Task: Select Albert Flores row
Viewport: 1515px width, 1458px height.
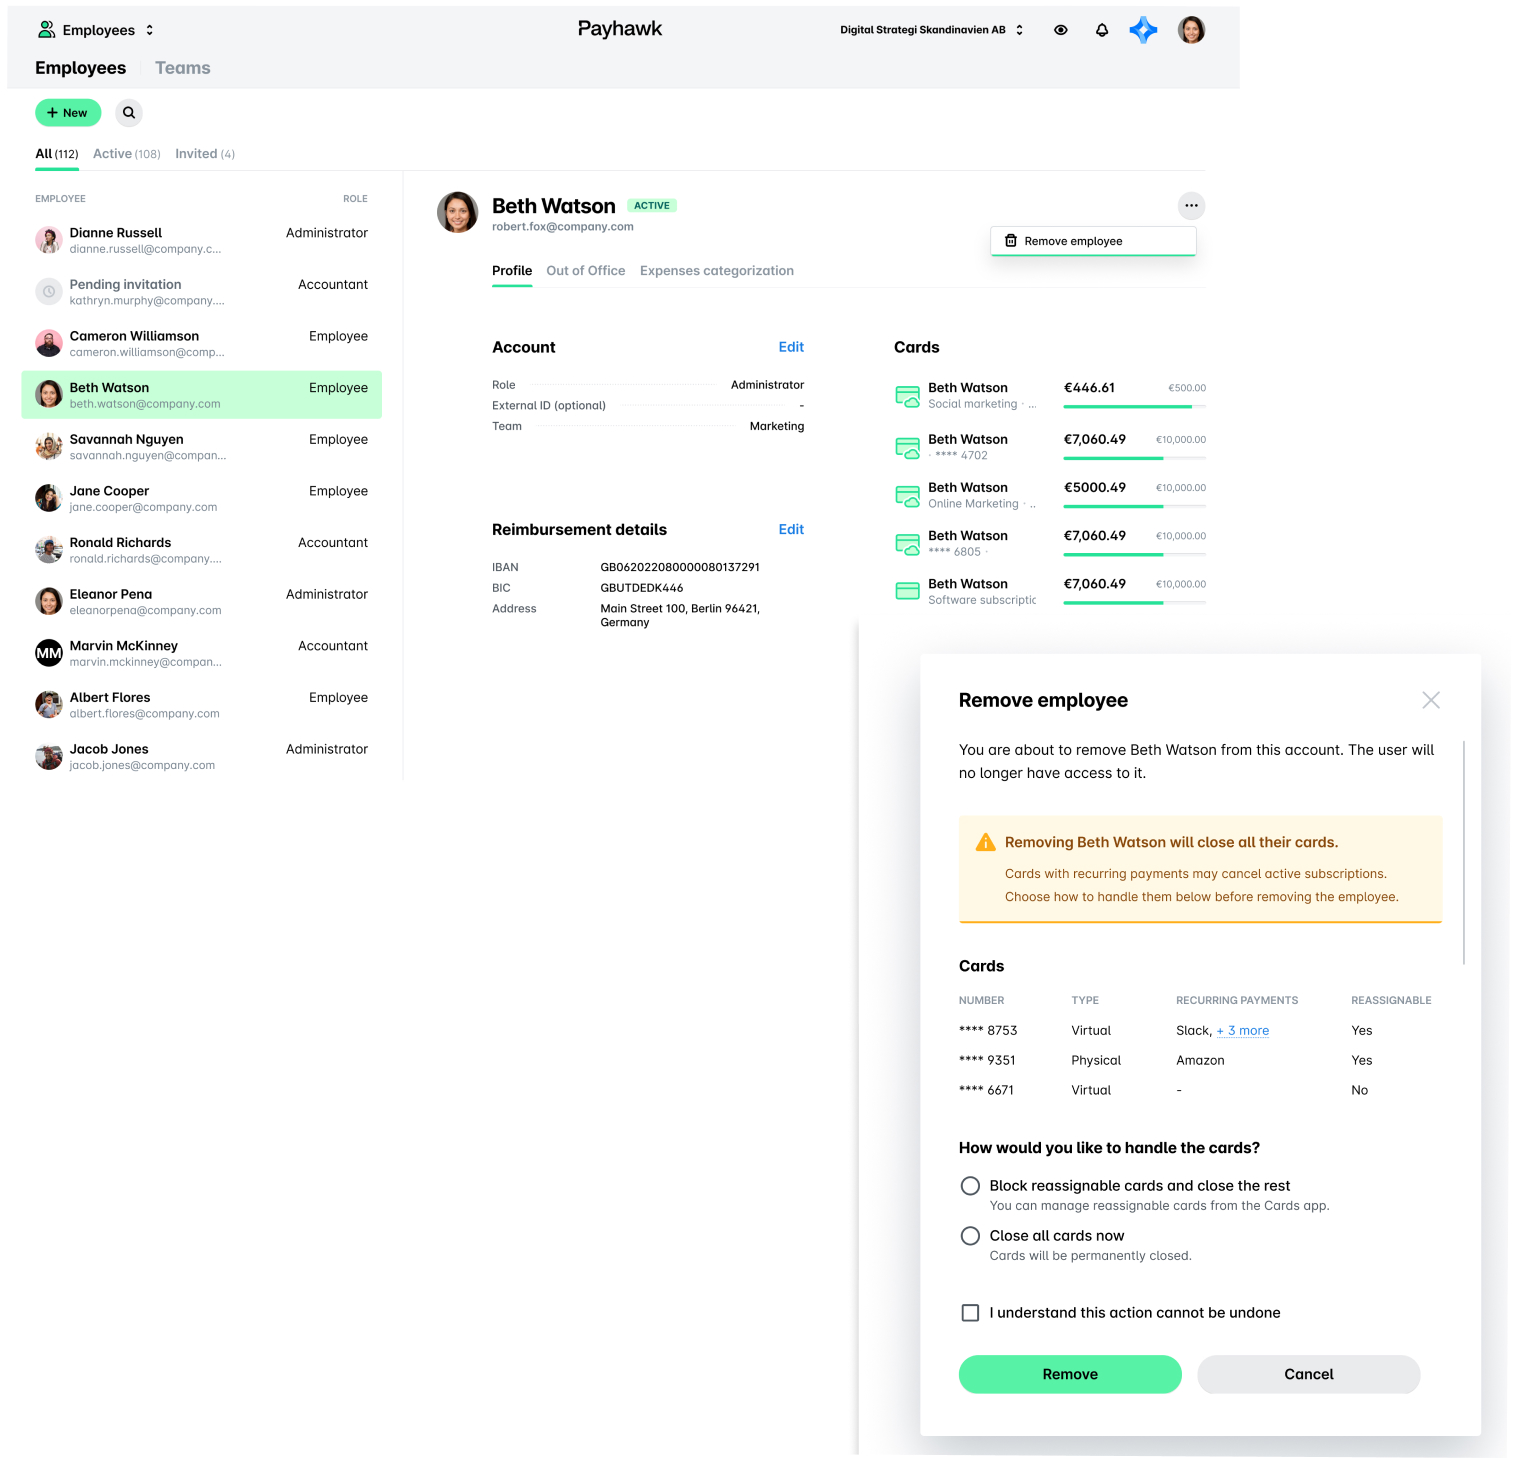Action: pyautogui.click(x=201, y=705)
